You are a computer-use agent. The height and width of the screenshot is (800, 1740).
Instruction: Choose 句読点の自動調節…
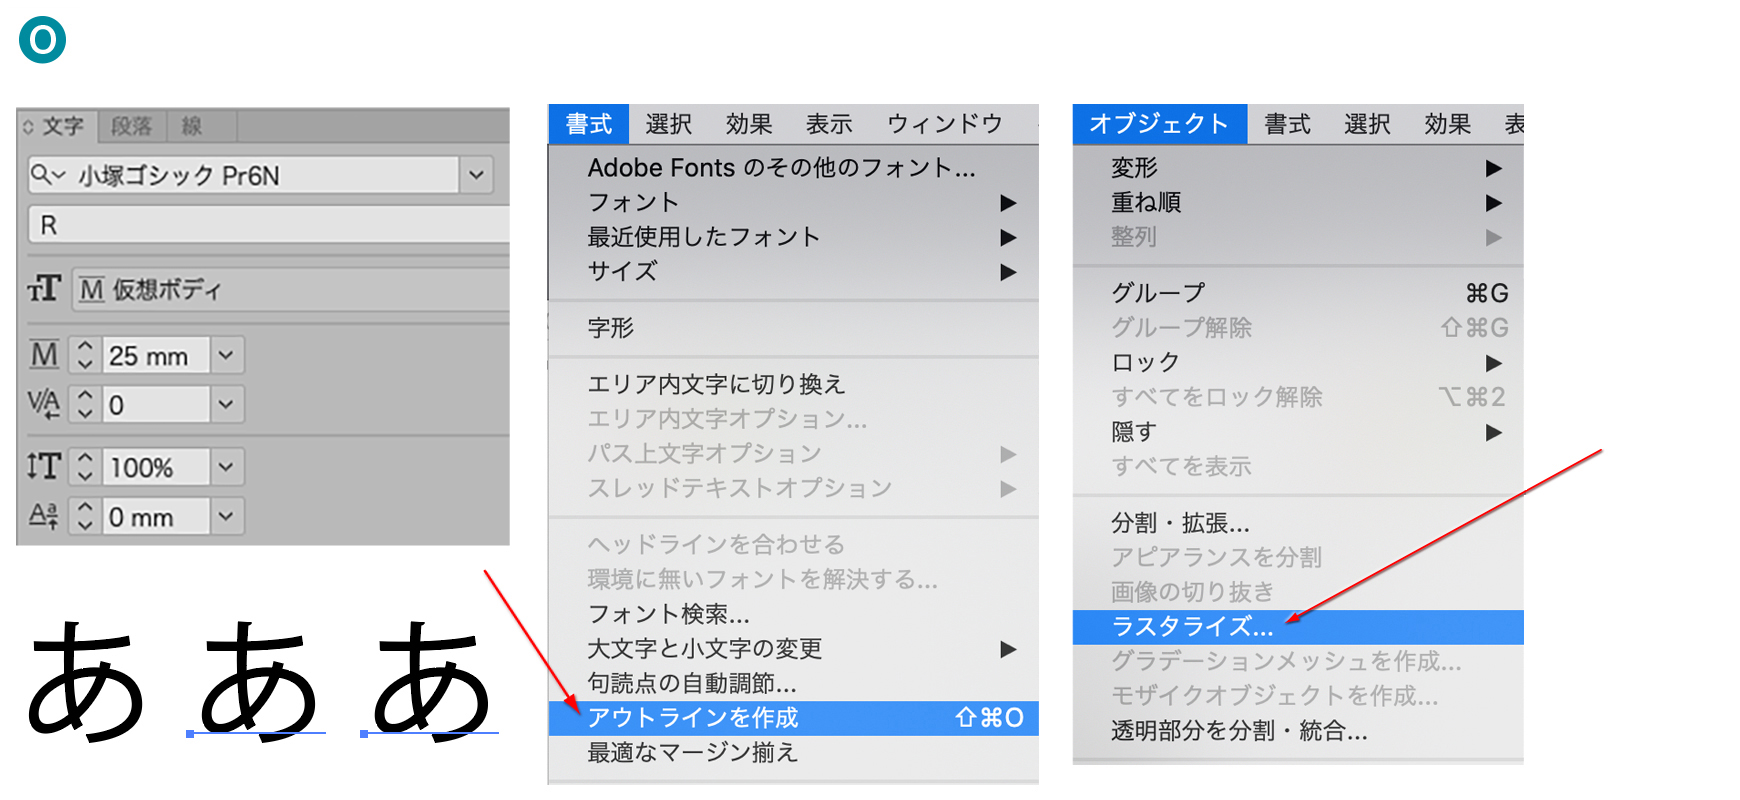click(793, 683)
